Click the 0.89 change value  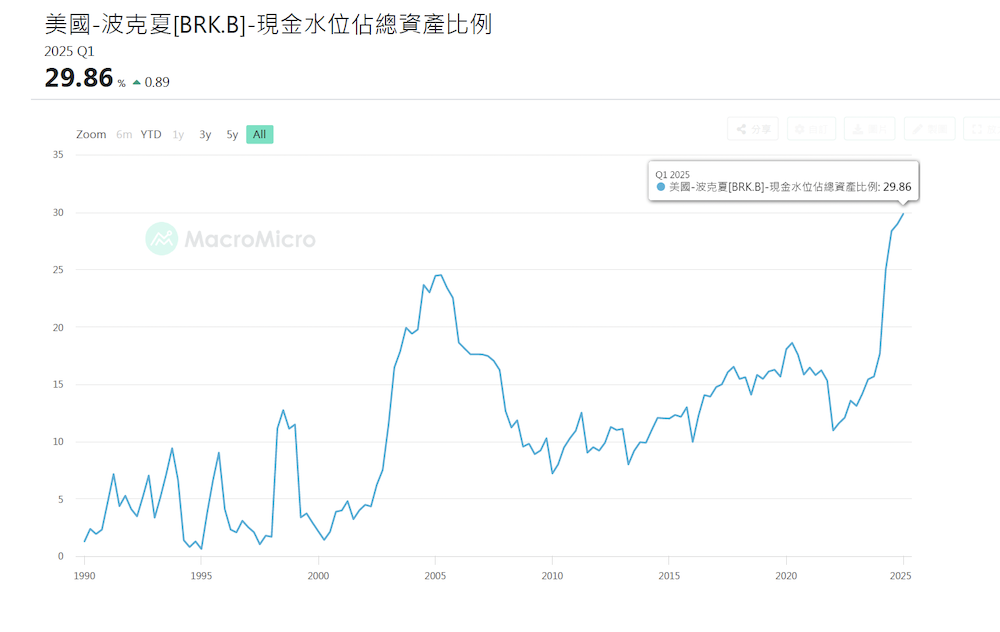[x=157, y=82]
